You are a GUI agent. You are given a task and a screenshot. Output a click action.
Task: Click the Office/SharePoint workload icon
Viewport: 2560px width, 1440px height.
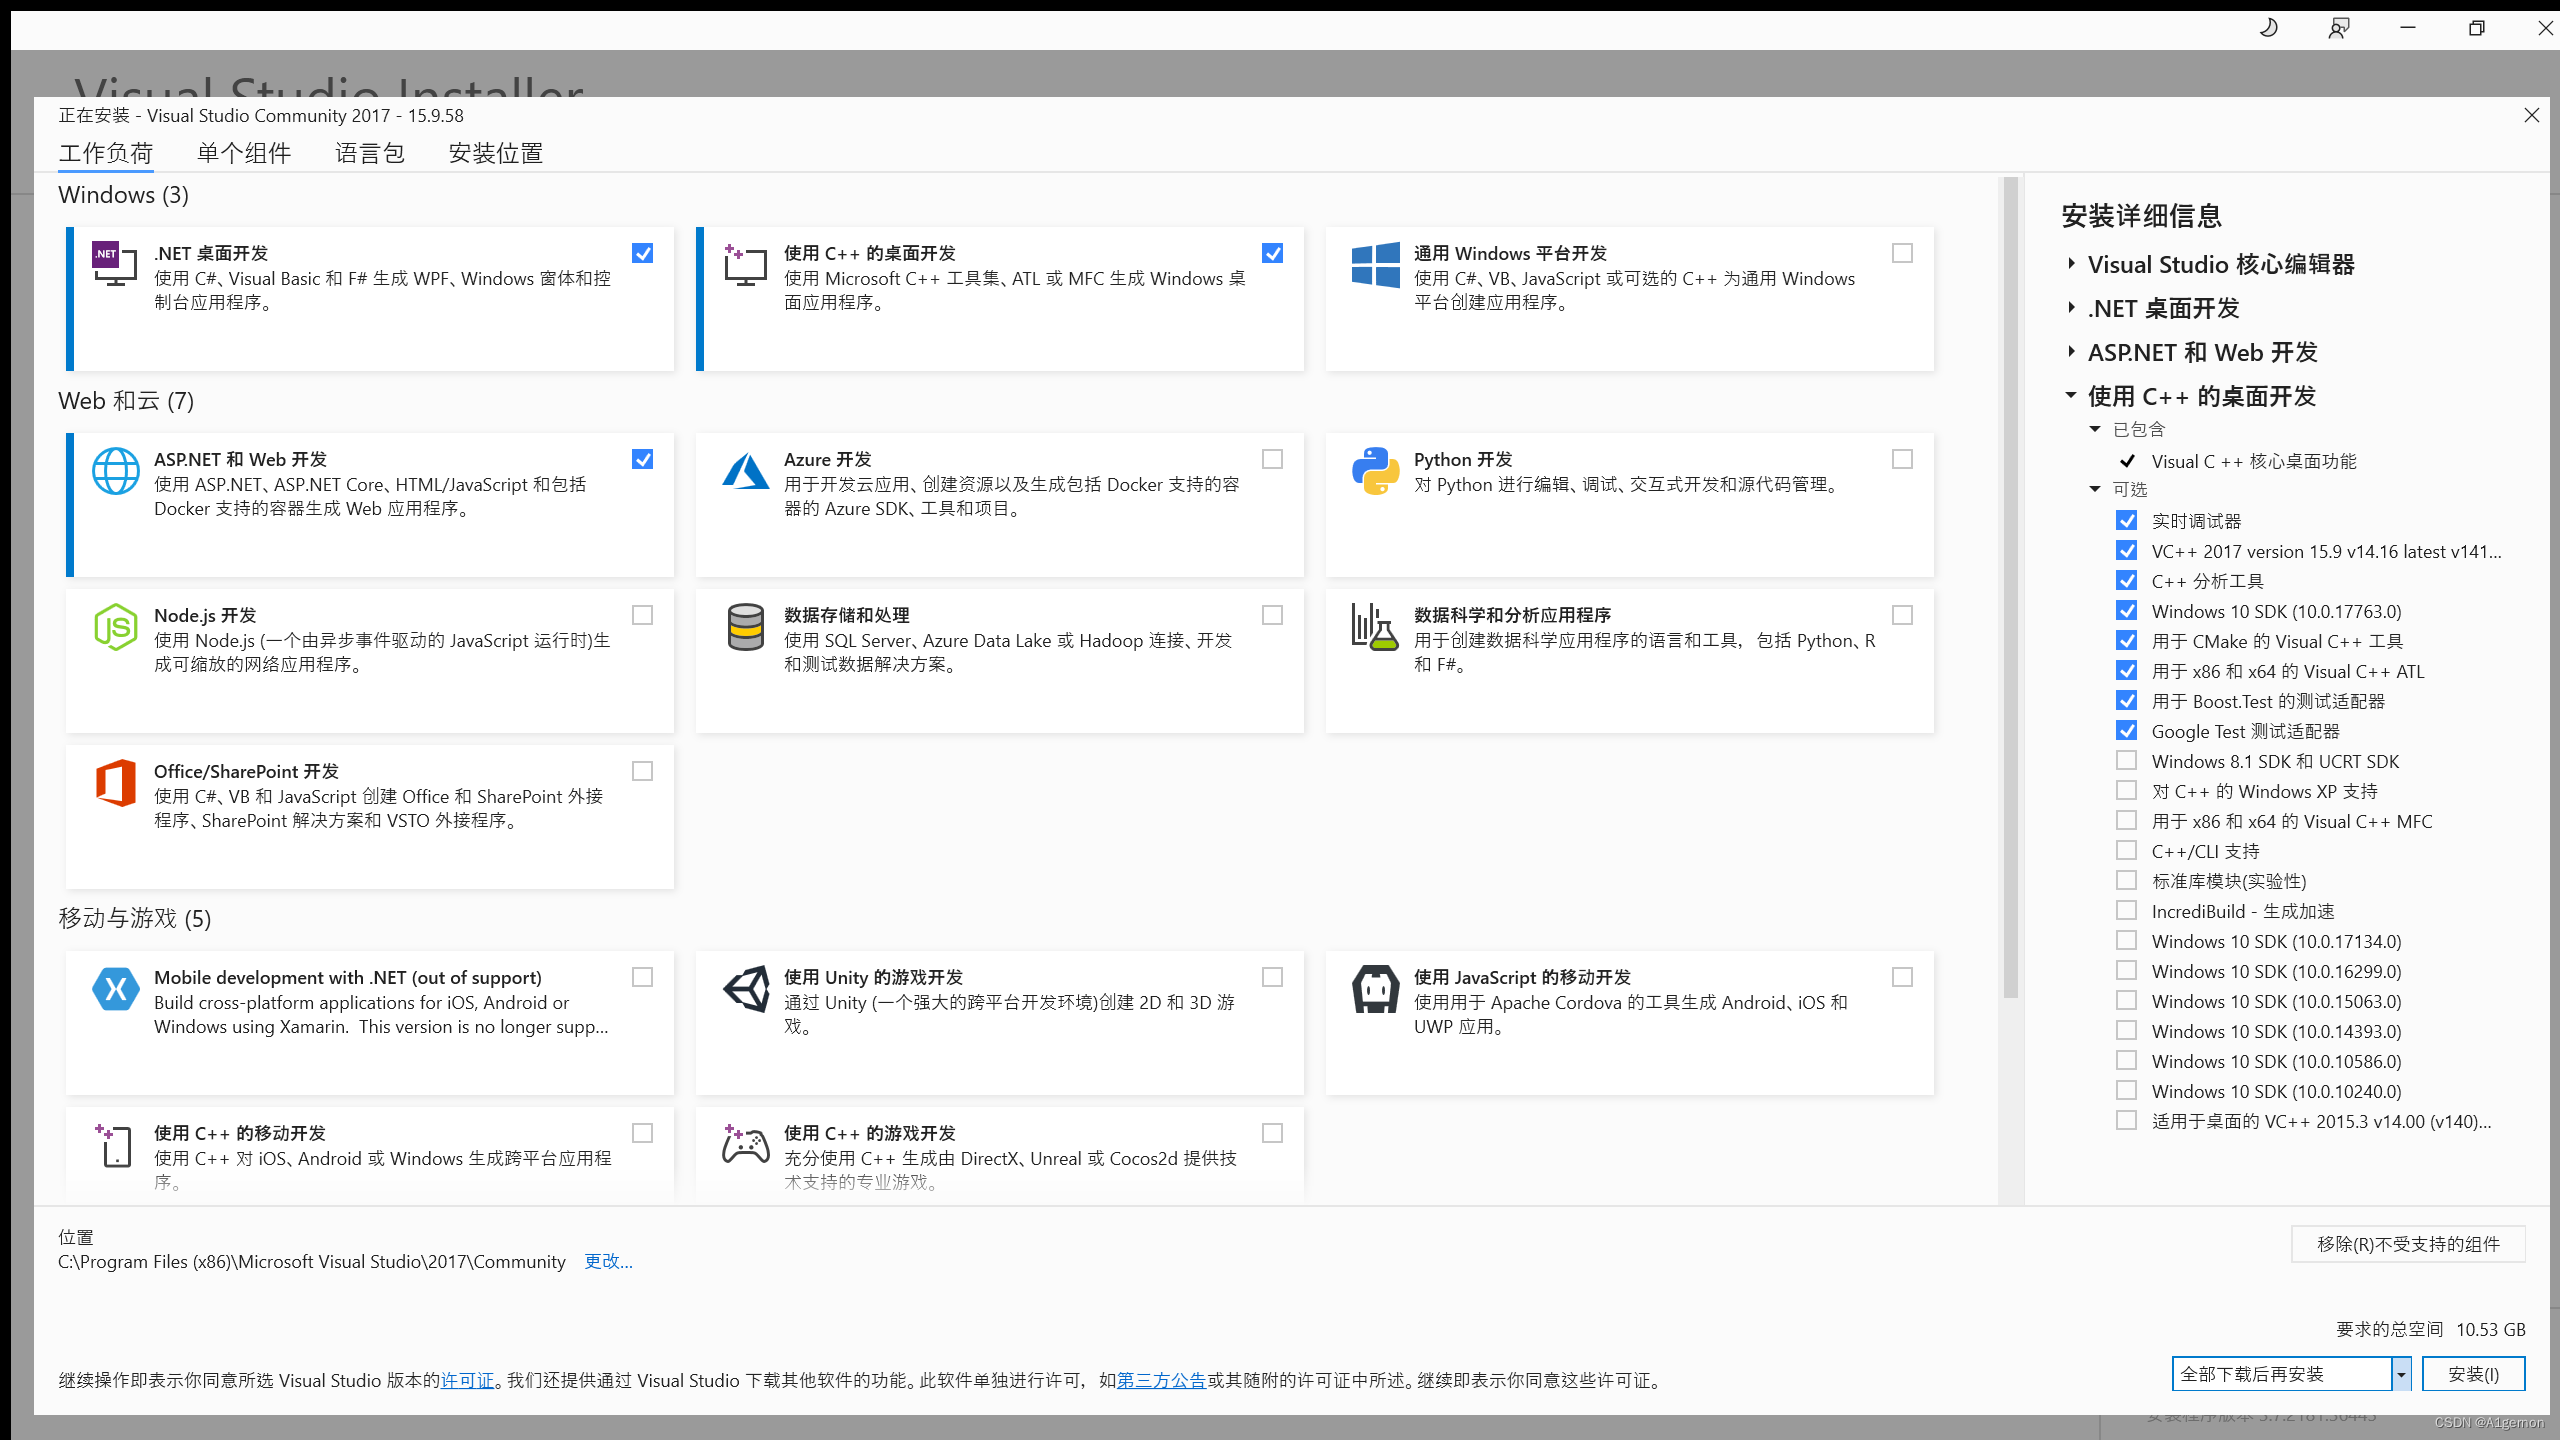pos(115,783)
